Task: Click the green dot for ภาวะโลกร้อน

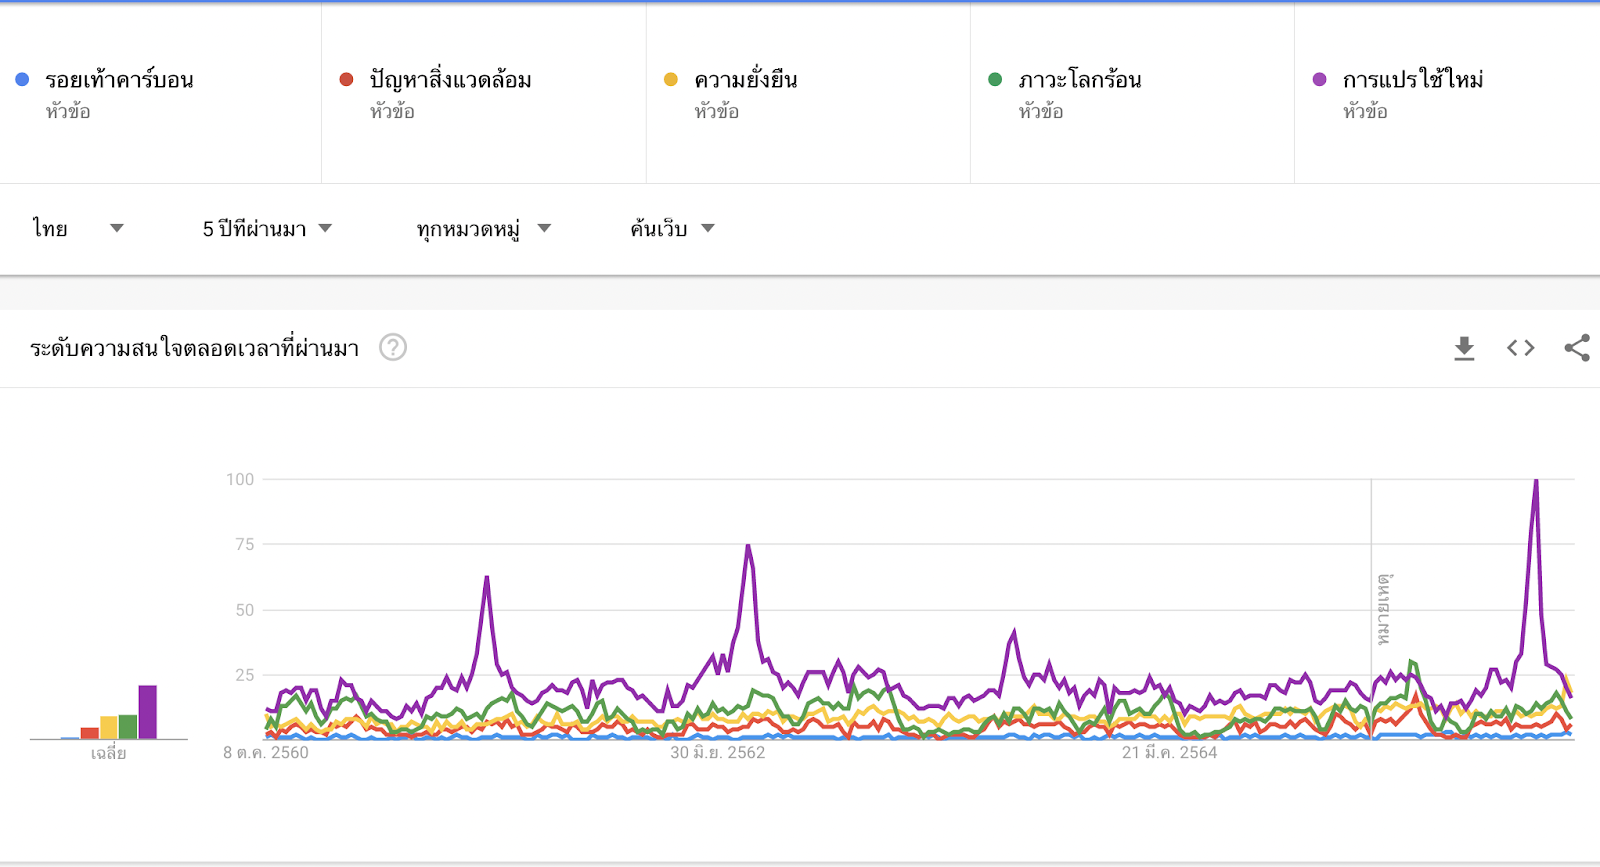Action: tap(995, 79)
